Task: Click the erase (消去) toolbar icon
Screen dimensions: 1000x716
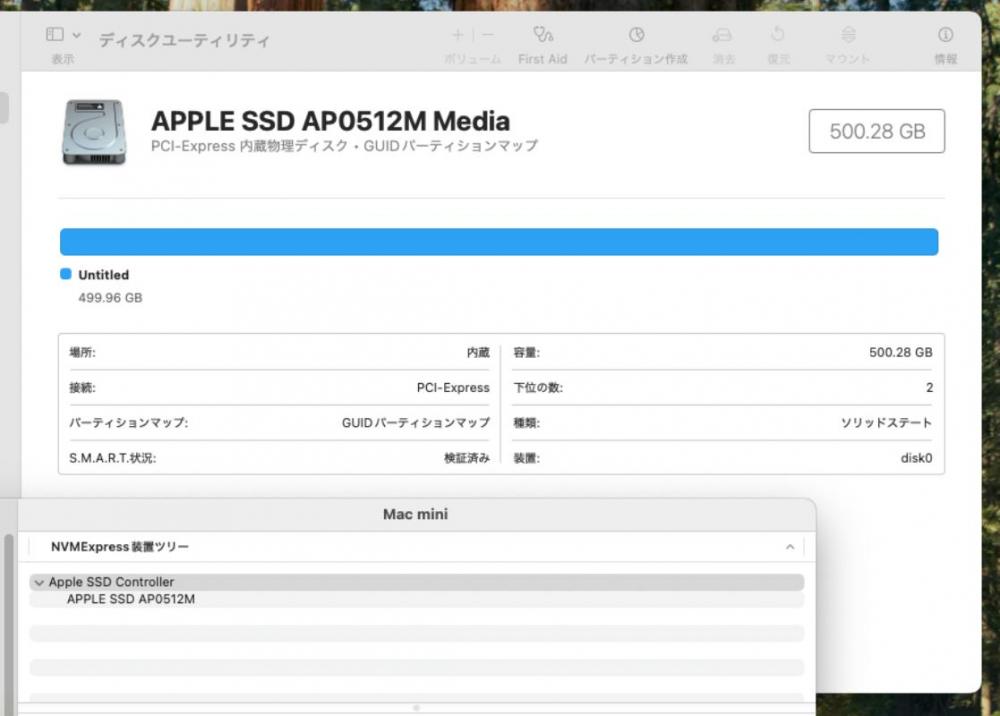Action: [x=722, y=34]
